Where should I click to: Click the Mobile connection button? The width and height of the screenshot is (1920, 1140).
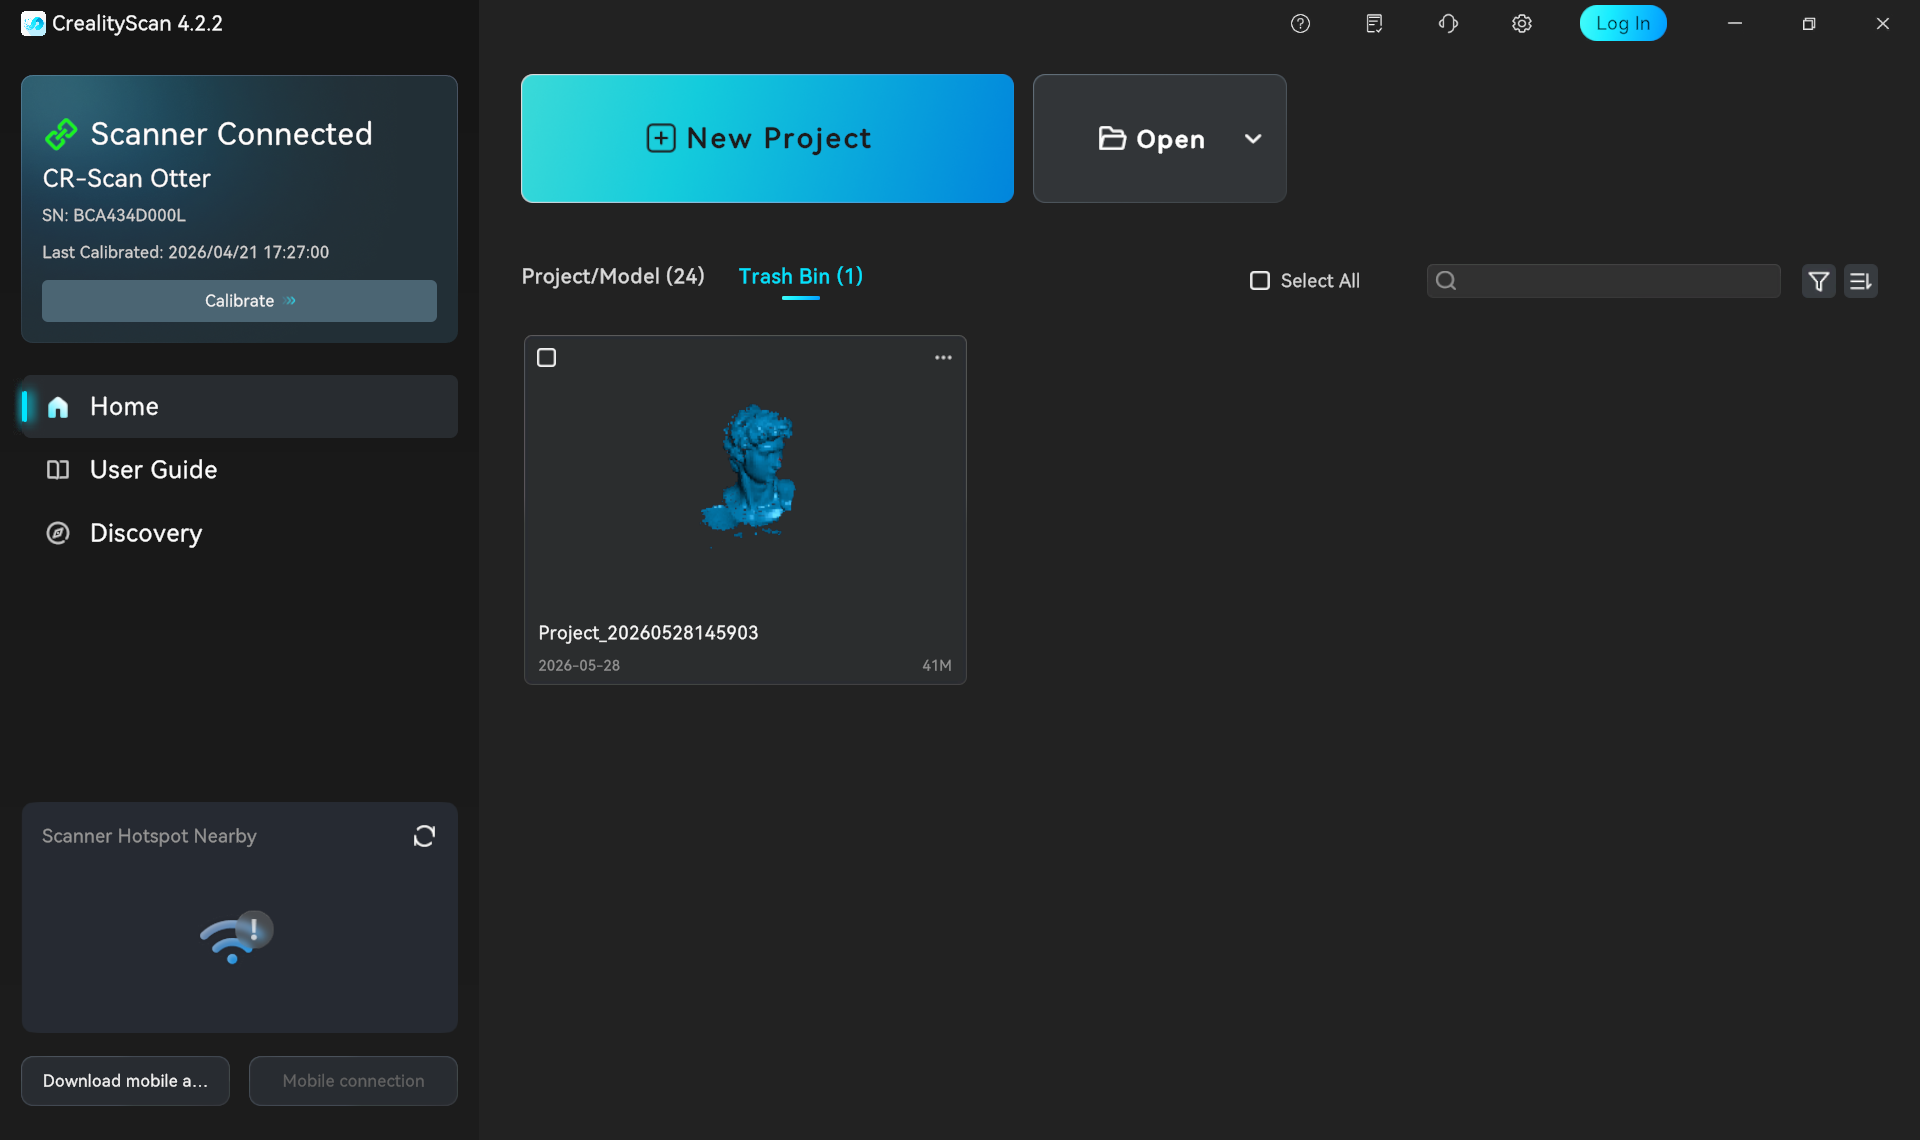pyautogui.click(x=353, y=1081)
